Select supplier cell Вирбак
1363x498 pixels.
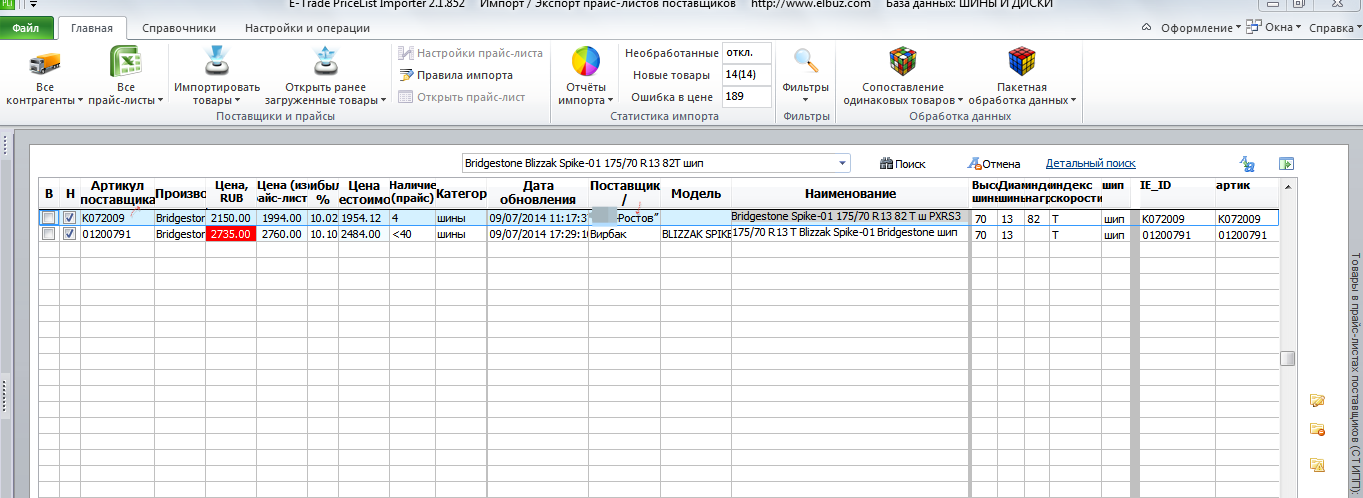point(624,234)
